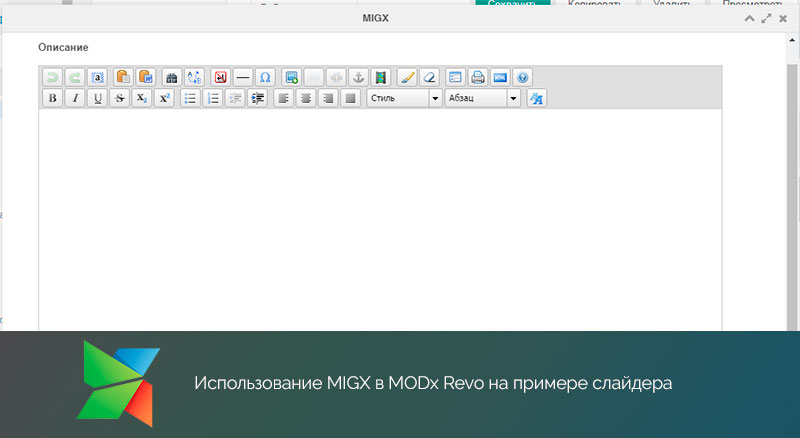
Task: Click the scrollbar up arrow in MIGX window
Action: pos(792,40)
